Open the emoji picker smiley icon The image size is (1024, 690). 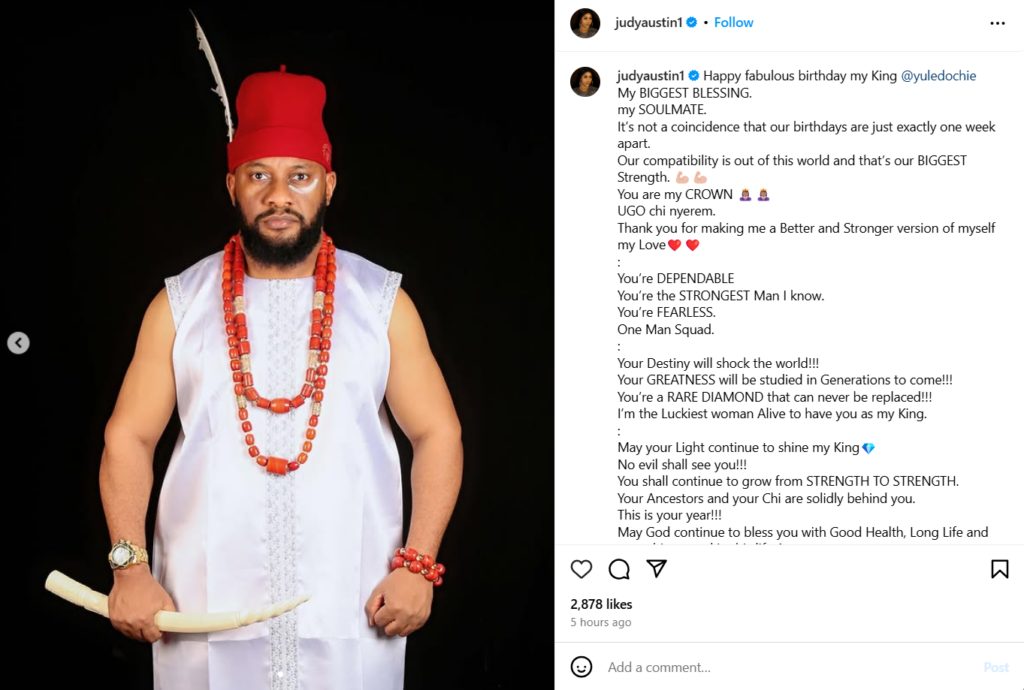tap(581, 667)
